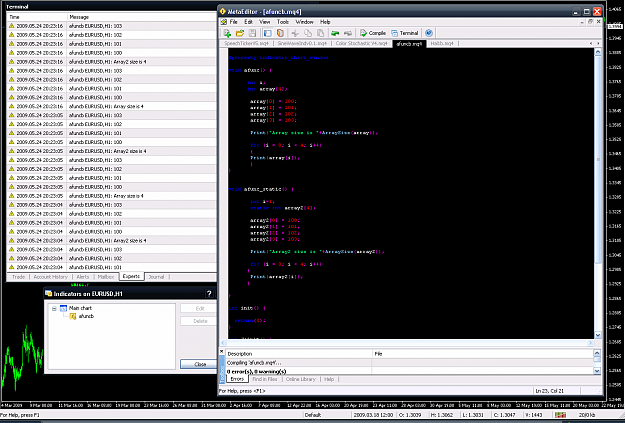
Task: Select the Main chart tree item
Action: click(x=76, y=308)
